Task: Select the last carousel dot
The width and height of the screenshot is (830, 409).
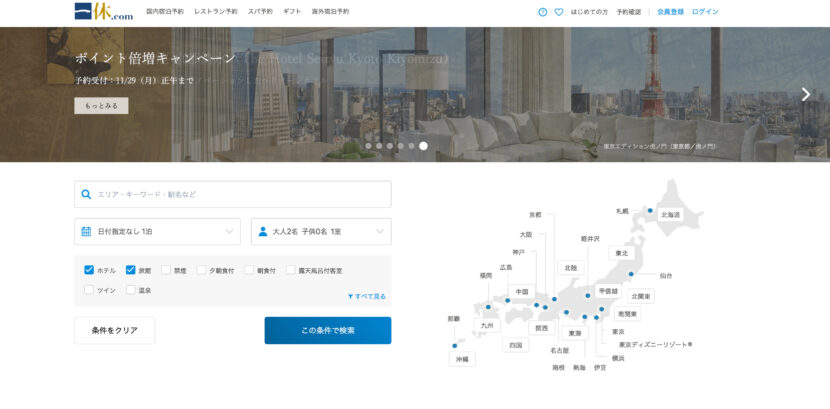Action: [x=423, y=146]
